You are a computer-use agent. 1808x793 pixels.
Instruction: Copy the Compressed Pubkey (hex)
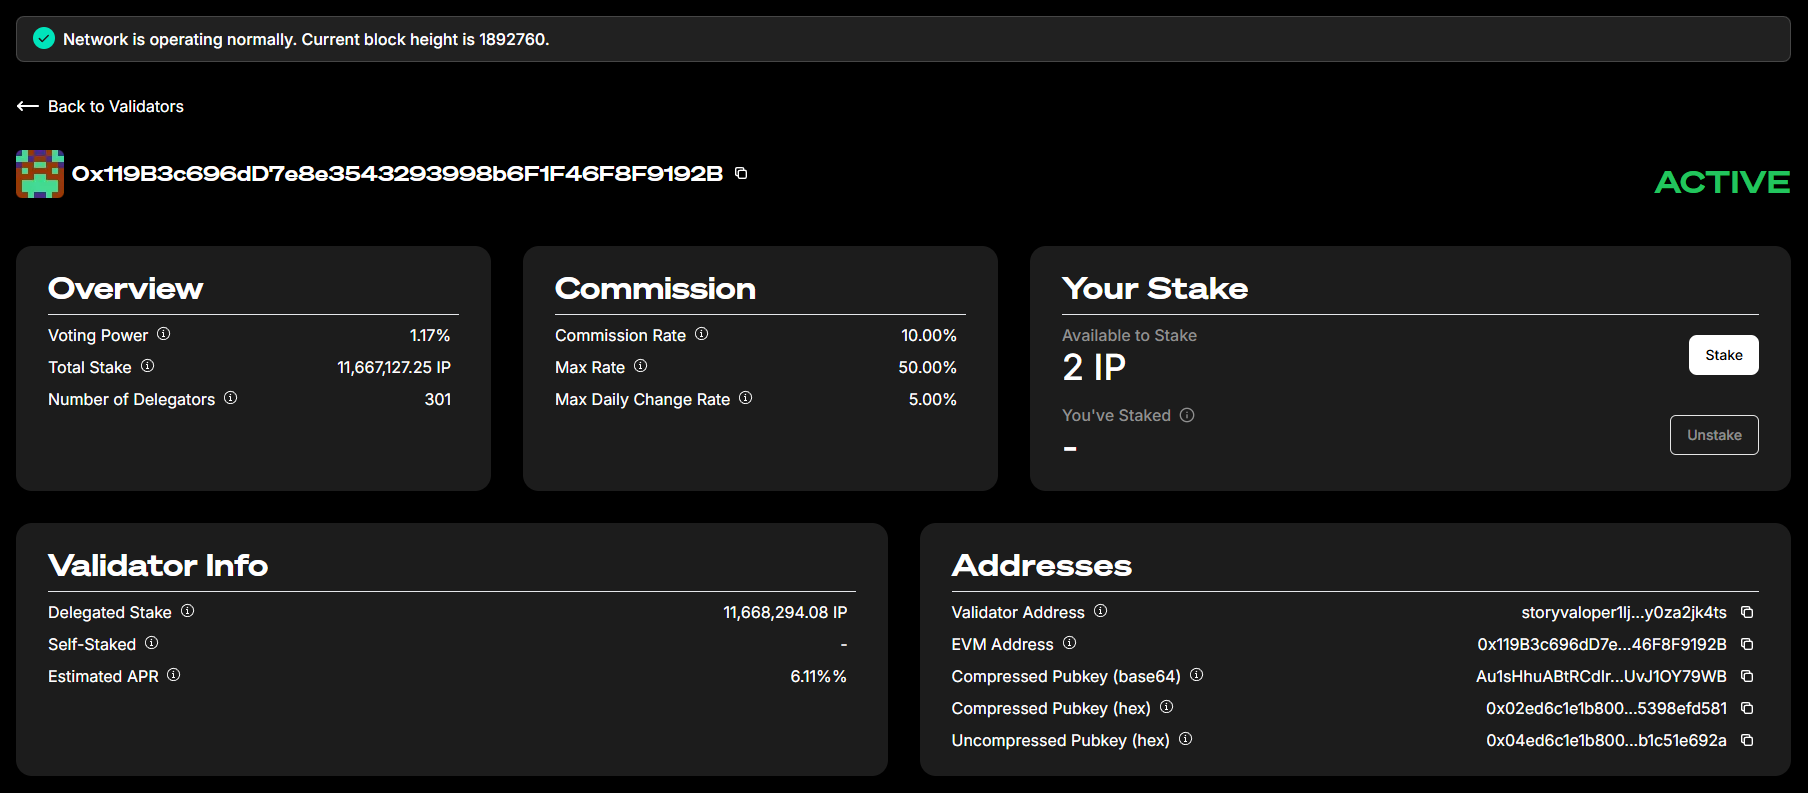pyautogui.click(x=1747, y=708)
